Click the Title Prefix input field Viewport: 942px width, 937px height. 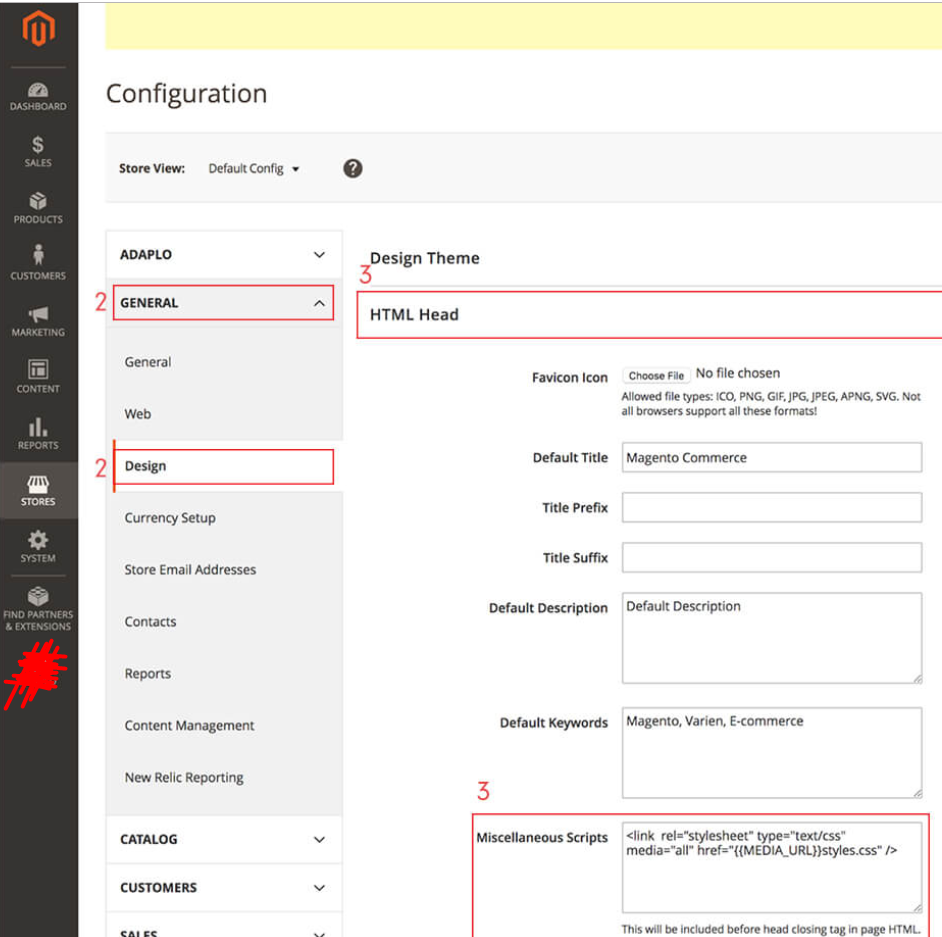coord(772,508)
